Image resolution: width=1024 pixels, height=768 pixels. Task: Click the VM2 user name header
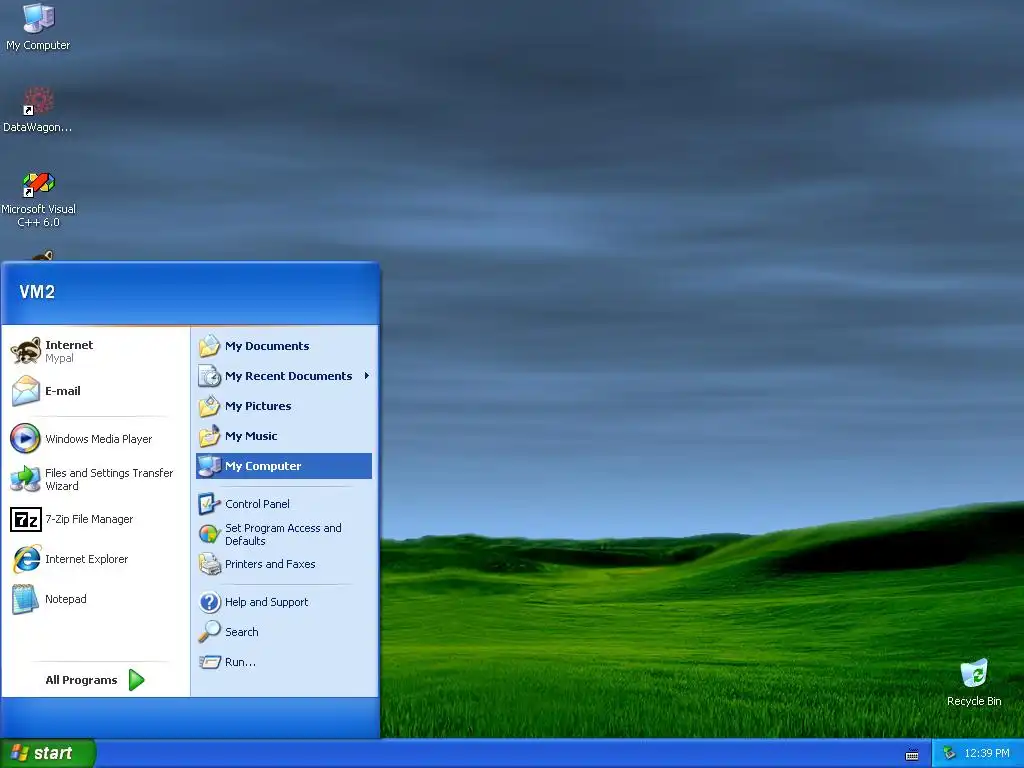coord(37,292)
